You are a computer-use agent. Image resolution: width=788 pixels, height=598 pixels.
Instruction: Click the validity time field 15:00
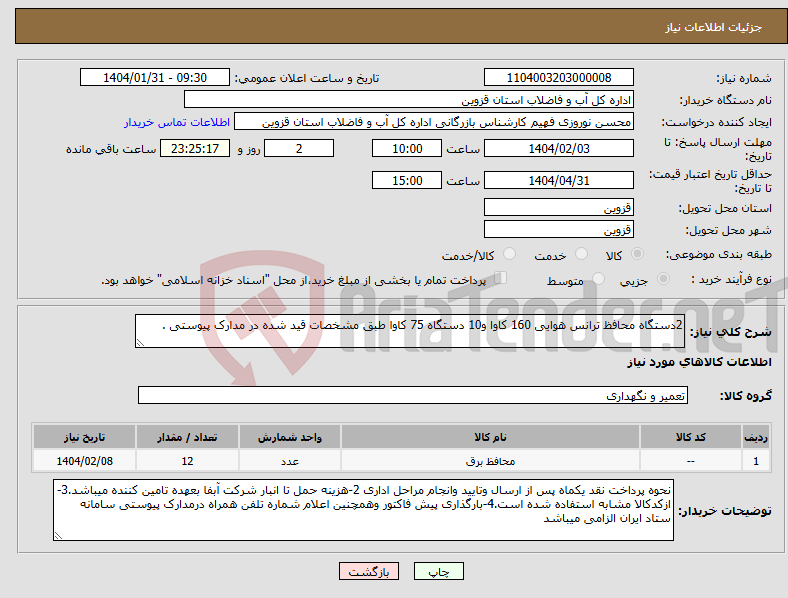click(407, 180)
